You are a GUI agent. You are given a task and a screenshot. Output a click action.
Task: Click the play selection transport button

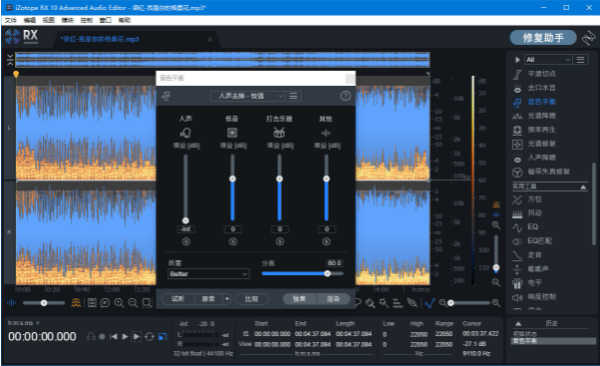(136, 337)
